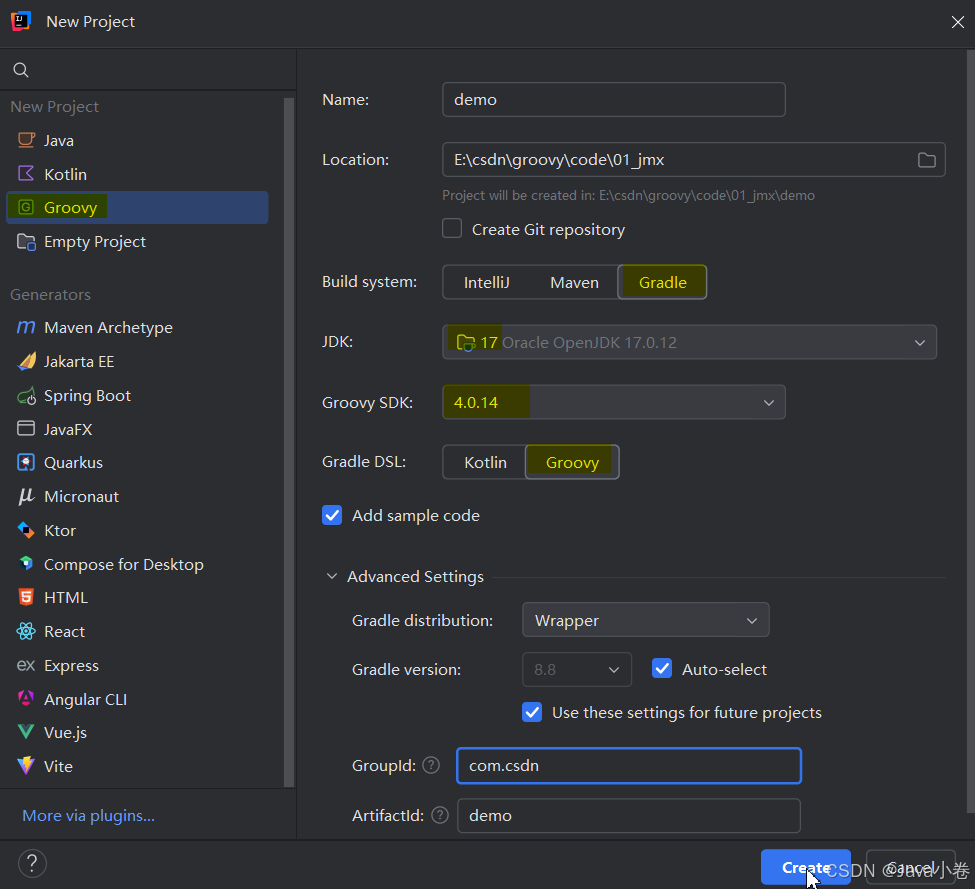This screenshot has height=889, width=975.
Task: Select Empty Project type
Action: [x=137, y=241]
